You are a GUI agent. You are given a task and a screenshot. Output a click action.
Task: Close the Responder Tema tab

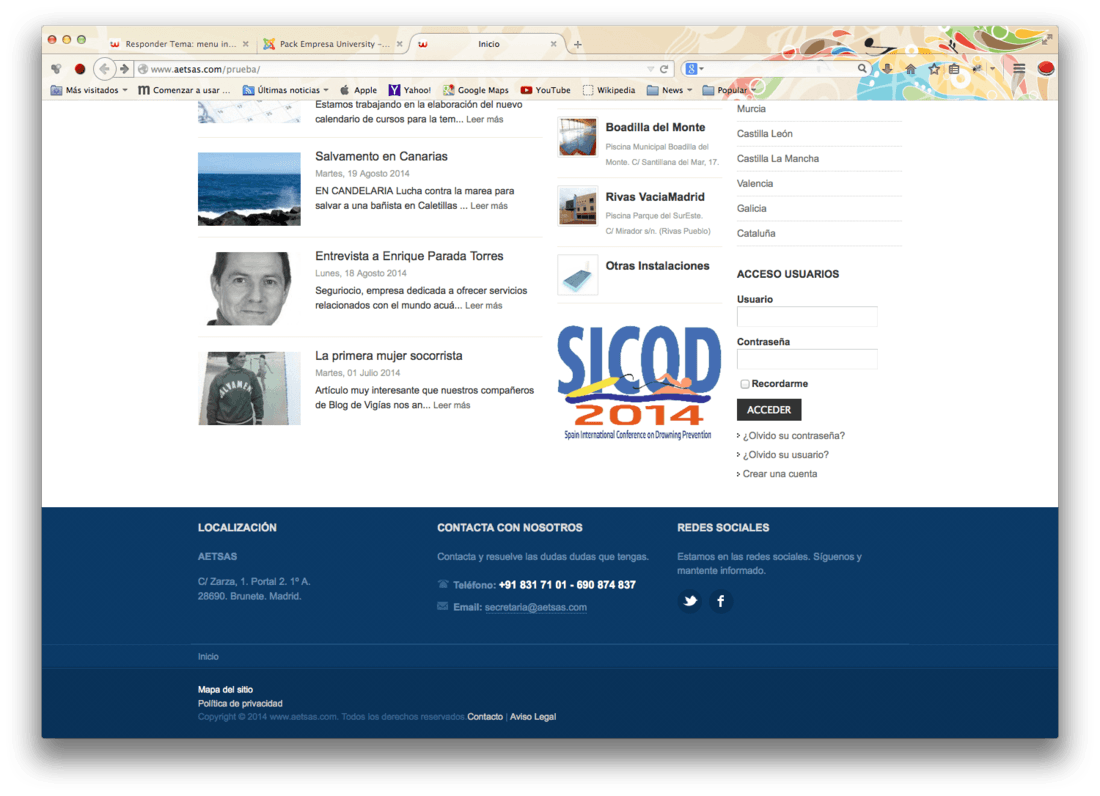[246, 43]
